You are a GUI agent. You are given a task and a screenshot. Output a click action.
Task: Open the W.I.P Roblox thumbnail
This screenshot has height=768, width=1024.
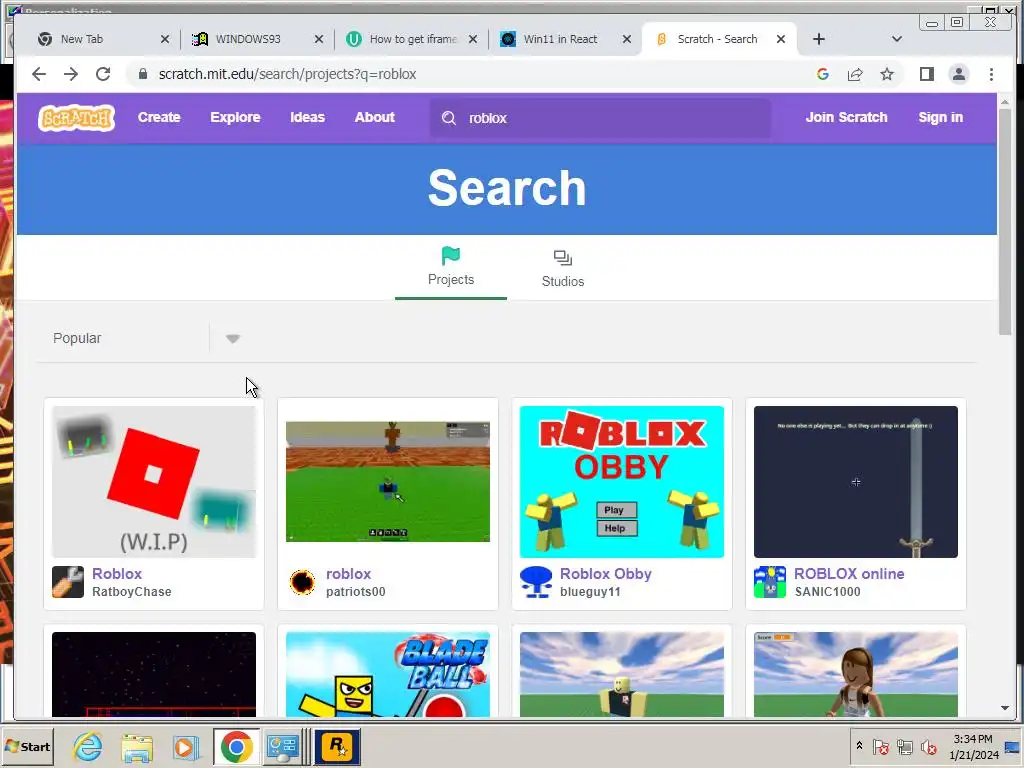click(154, 482)
